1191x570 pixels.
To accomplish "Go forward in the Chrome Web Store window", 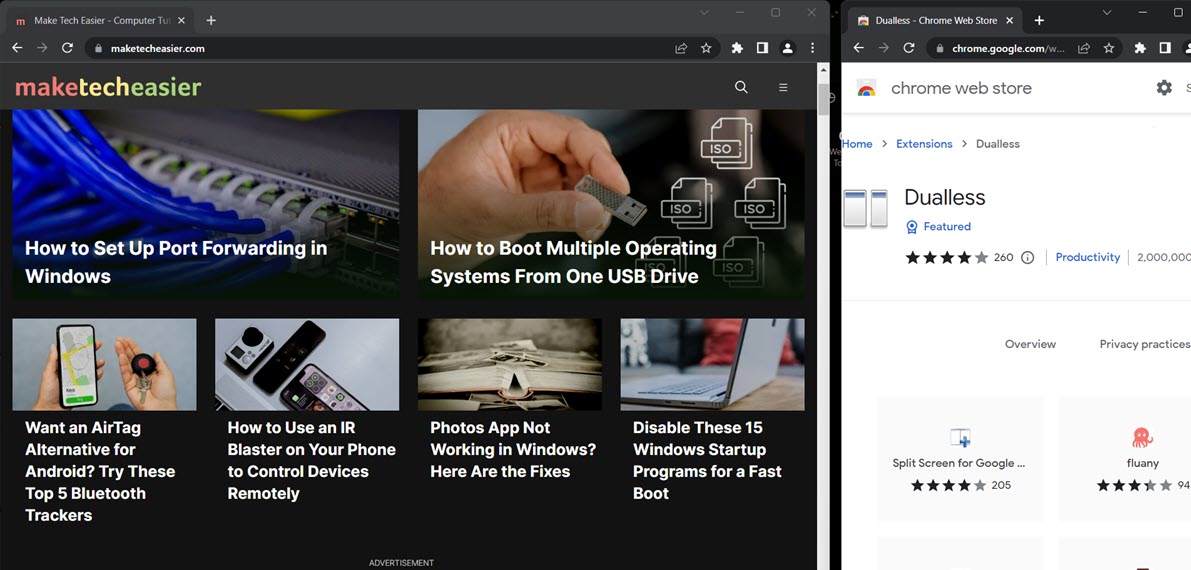I will [883, 48].
